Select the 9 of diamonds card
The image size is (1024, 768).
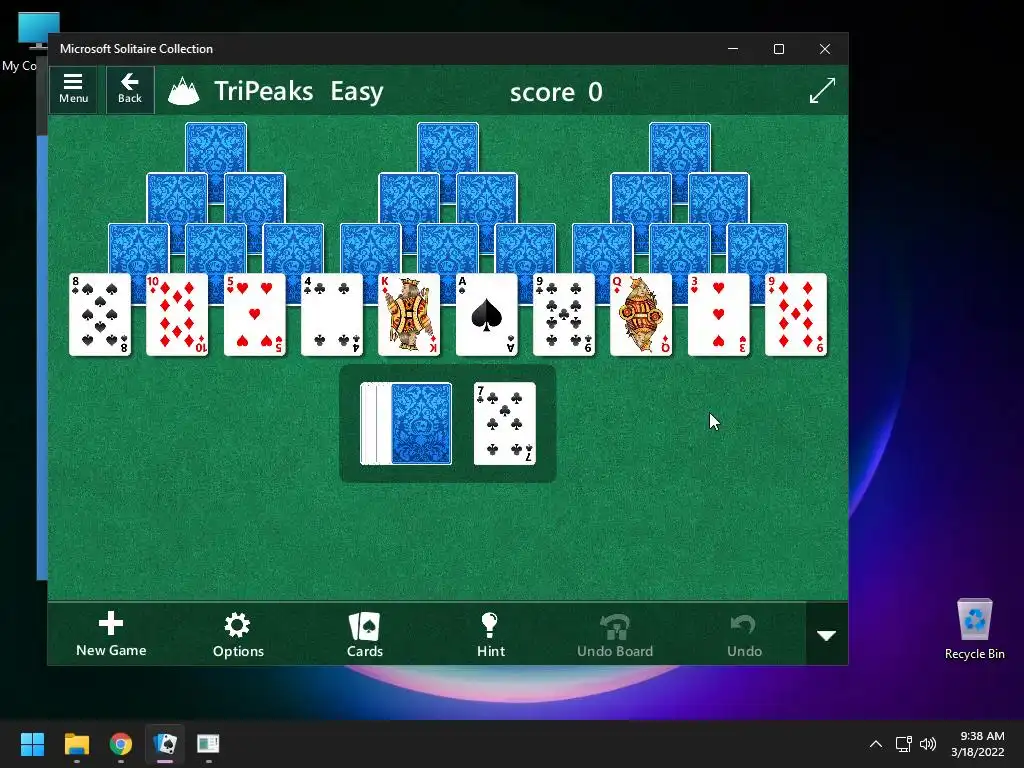click(795, 315)
